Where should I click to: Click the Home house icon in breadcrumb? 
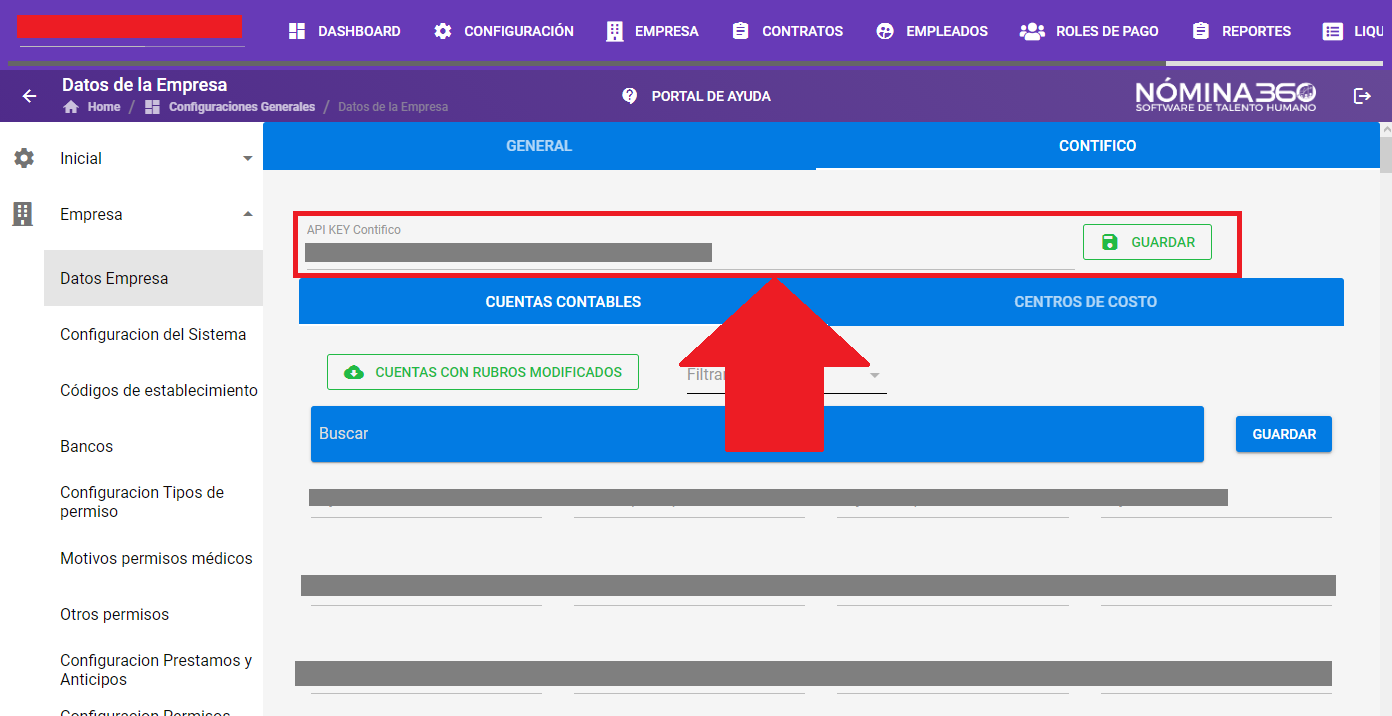click(x=71, y=107)
